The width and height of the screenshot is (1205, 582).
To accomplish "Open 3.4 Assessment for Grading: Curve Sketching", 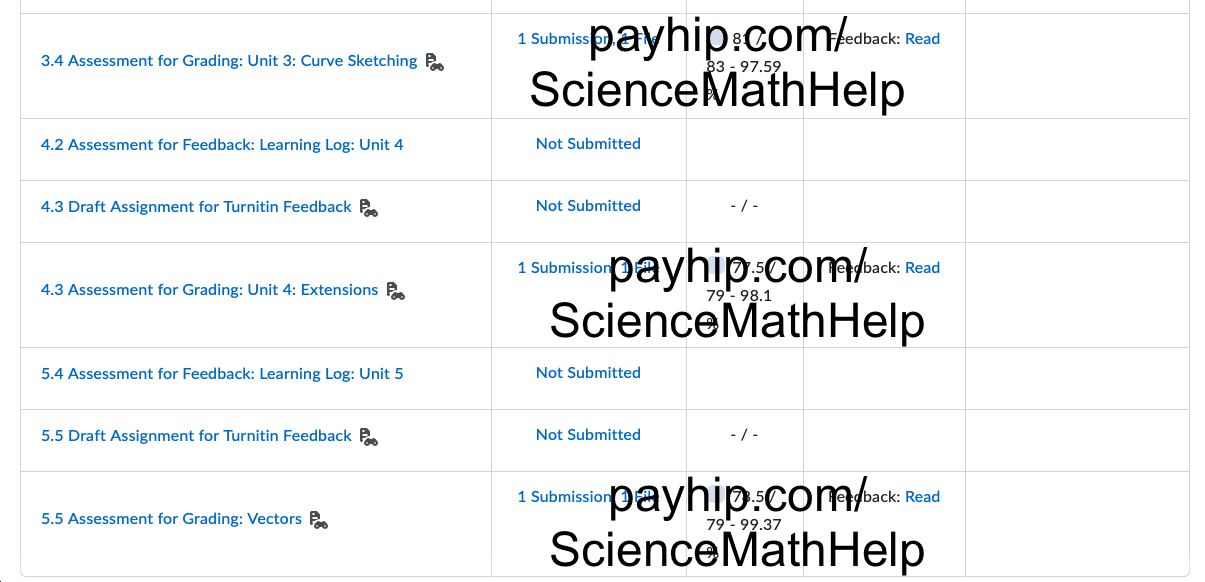I will coord(229,61).
